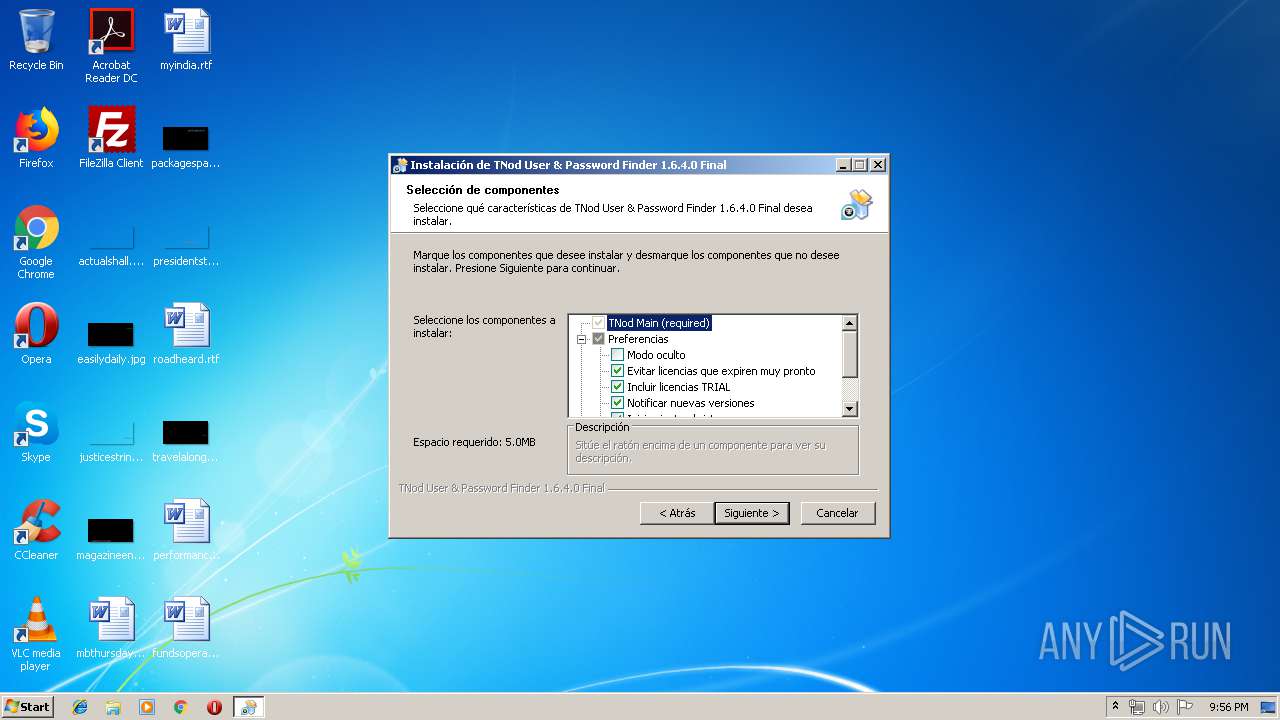Collapse the Preferencias tree node
Screen dimensions: 1280x720
pos(581,339)
